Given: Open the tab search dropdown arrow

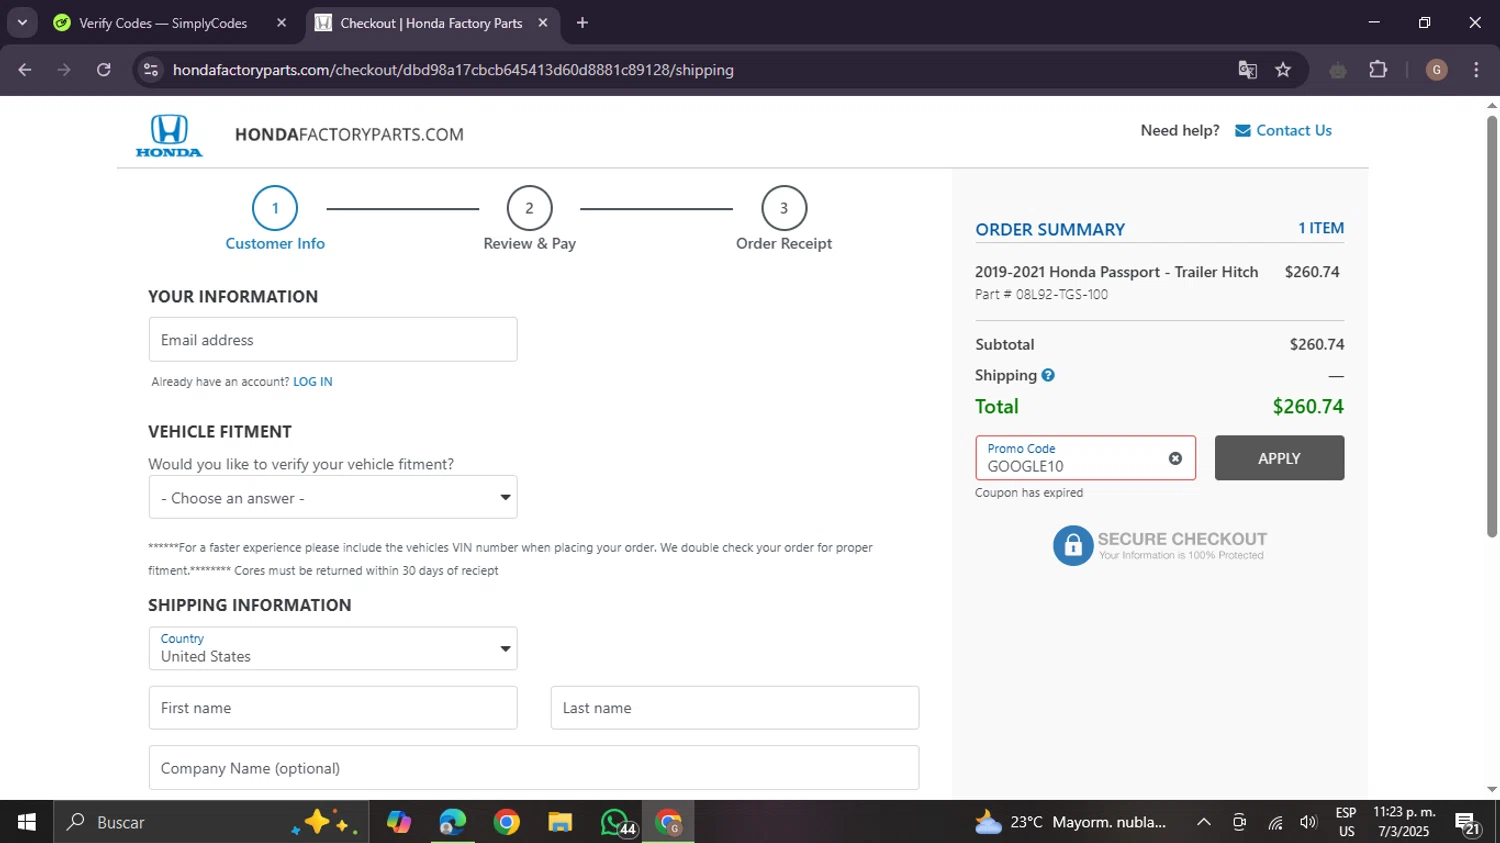Looking at the screenshot, I should point(22,23).
